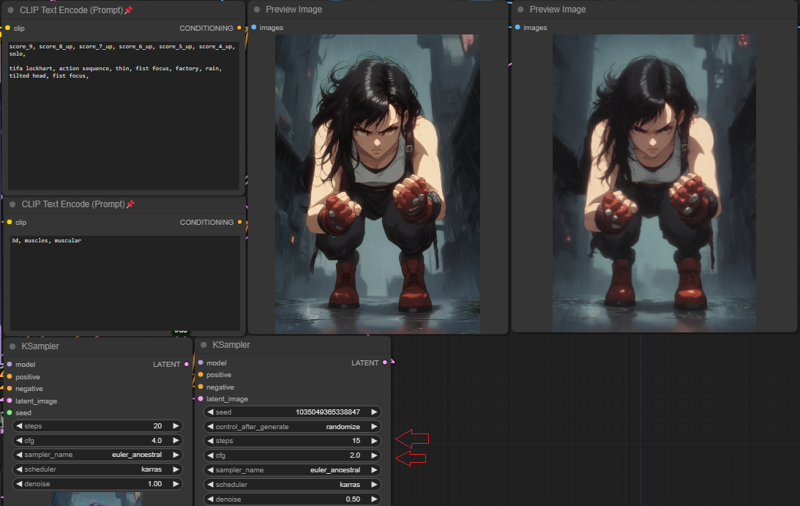Viewport: 800px width, 506px height.
Task: Click the CONDITIONING output port on top CLIP node
Action: [x=239, y=28]
